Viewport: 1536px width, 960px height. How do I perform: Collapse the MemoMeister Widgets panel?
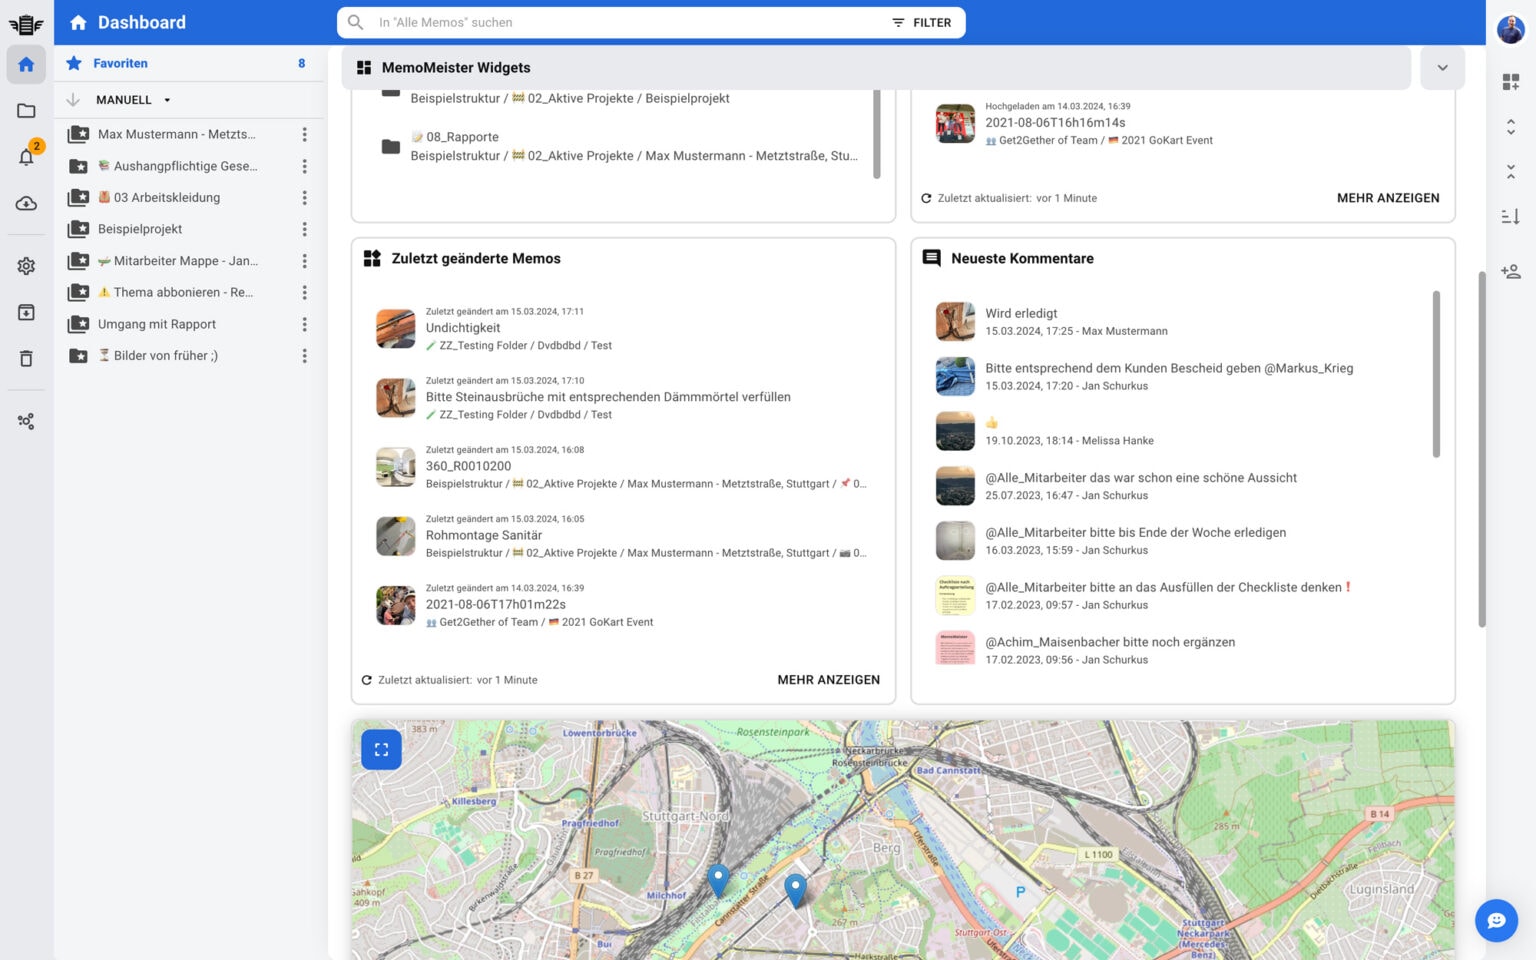pyautogui.click(x=1442, y=67)
